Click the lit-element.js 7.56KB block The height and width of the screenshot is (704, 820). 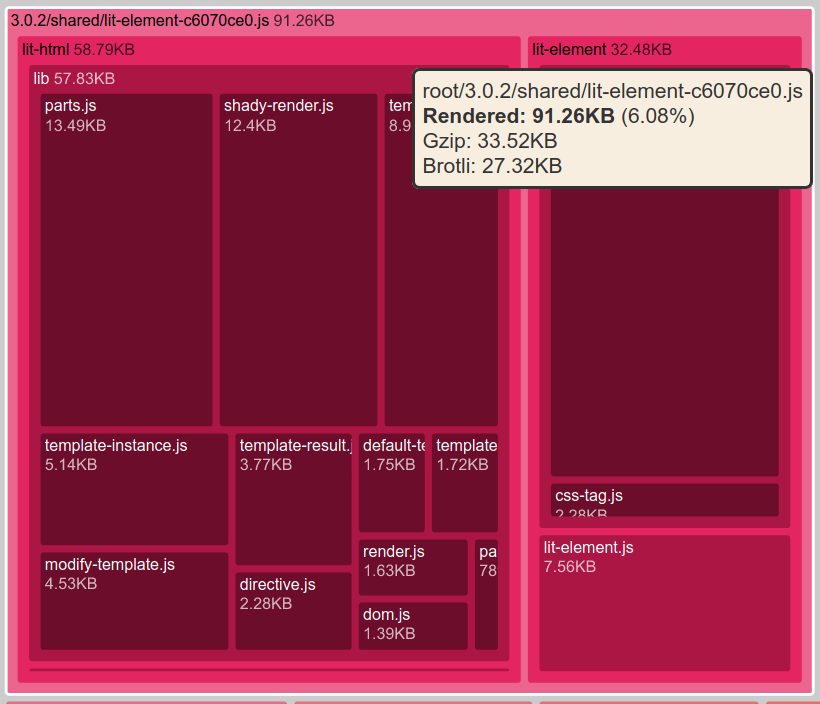pos(665,603)
